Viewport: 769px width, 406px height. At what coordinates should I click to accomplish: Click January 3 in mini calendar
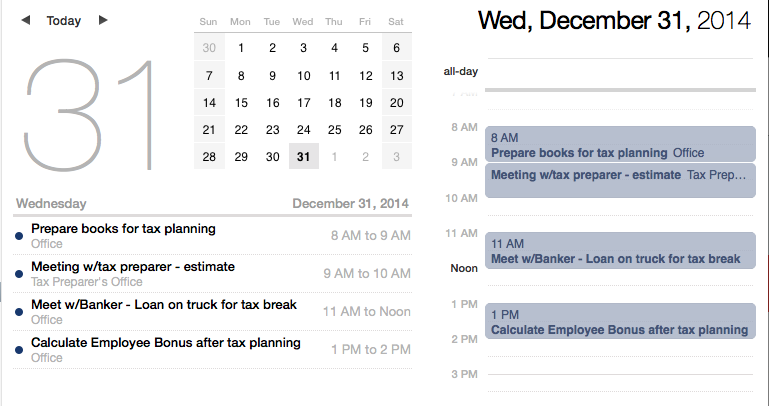pos(396,156)
